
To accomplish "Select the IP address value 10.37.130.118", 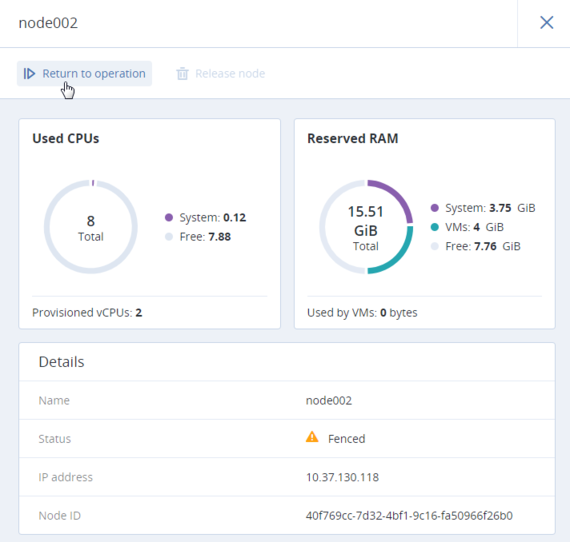I will click(x=342, y=477).
